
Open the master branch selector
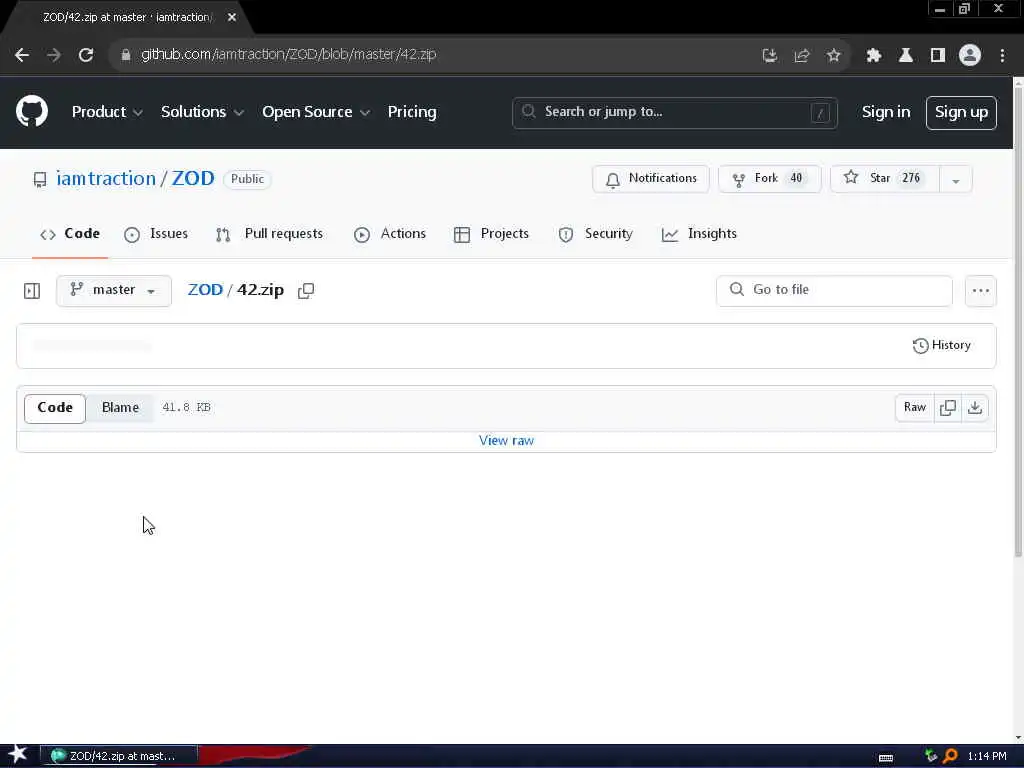114,290
